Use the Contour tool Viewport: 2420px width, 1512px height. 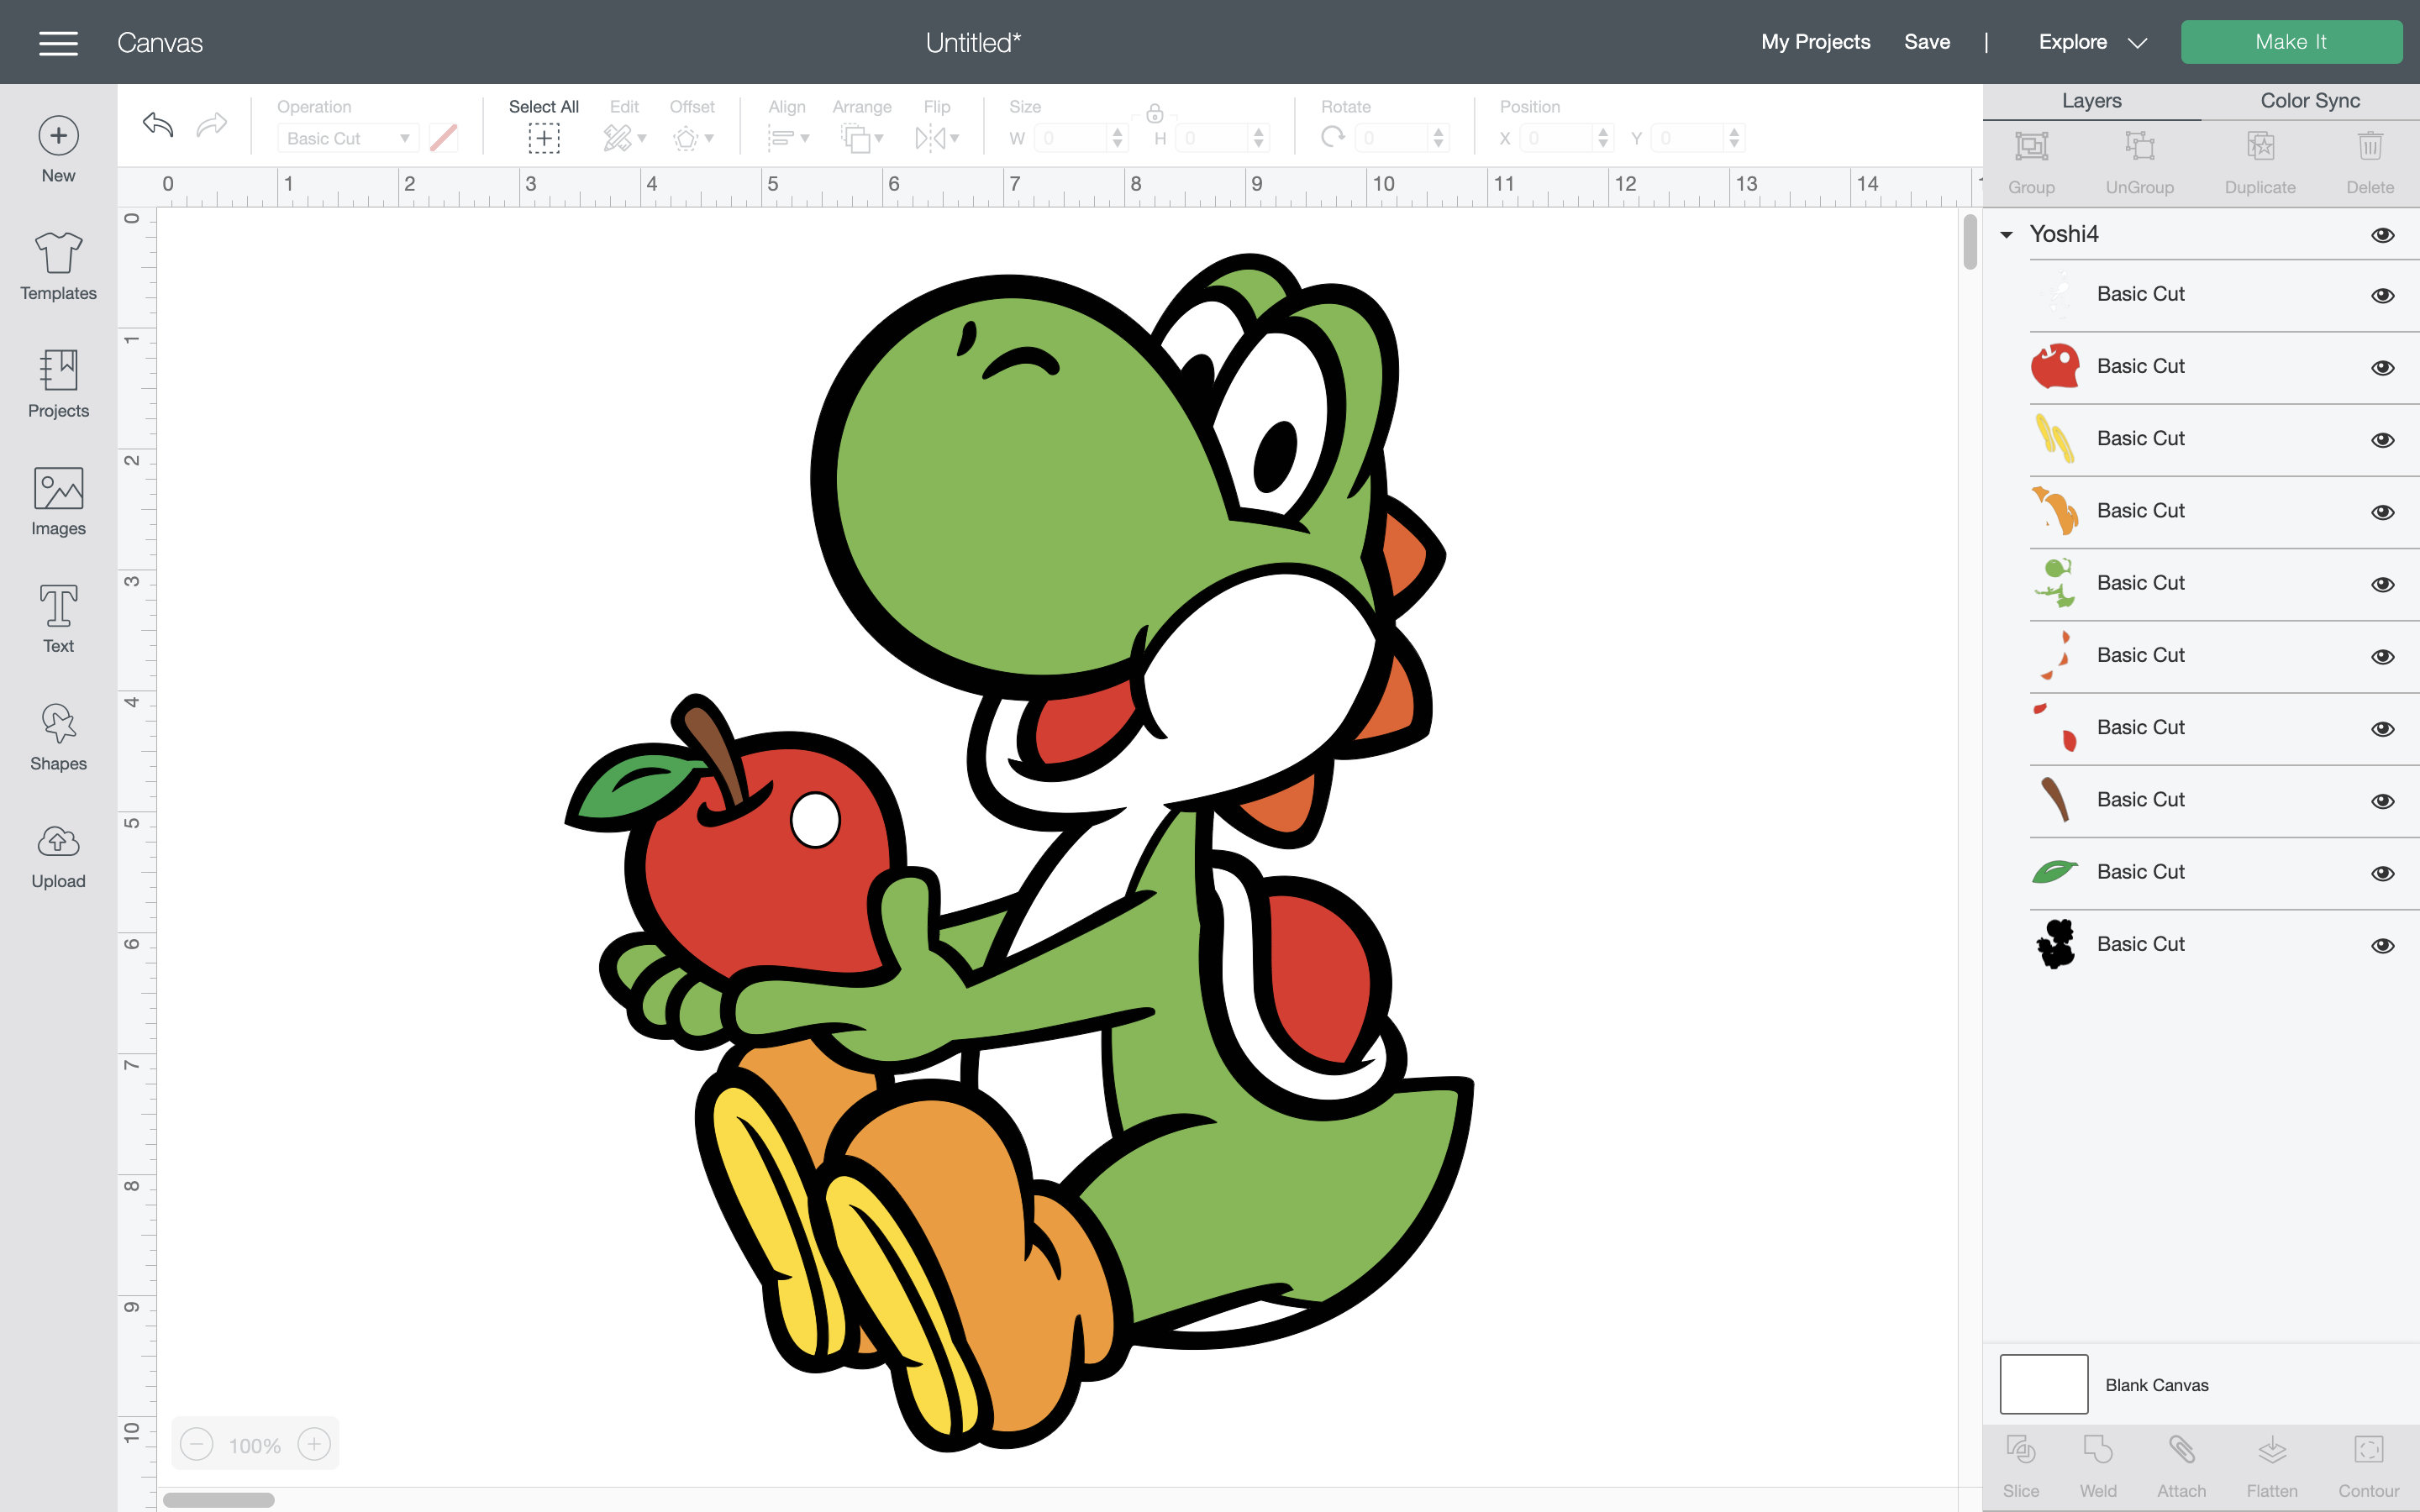[2368, 1466]
